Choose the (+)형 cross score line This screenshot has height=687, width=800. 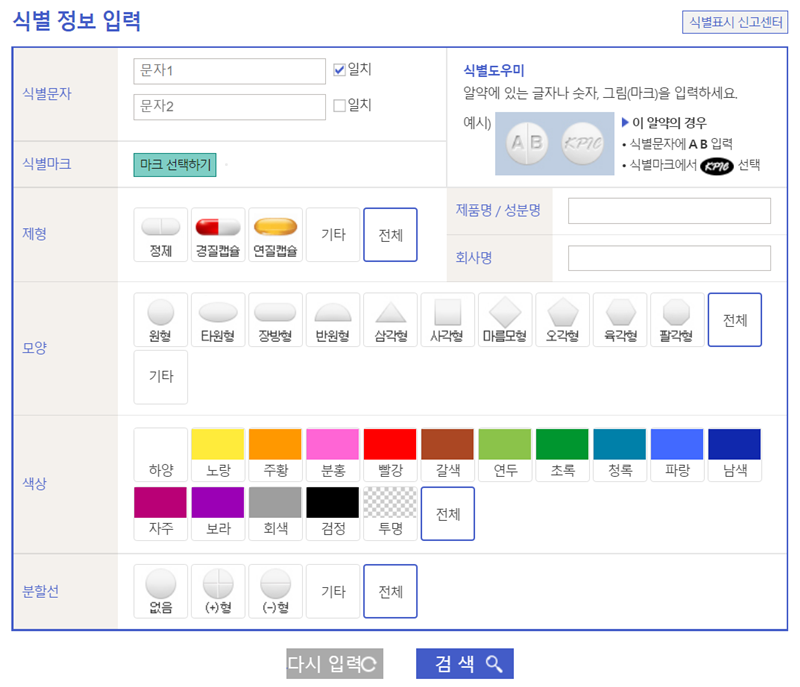218,591
